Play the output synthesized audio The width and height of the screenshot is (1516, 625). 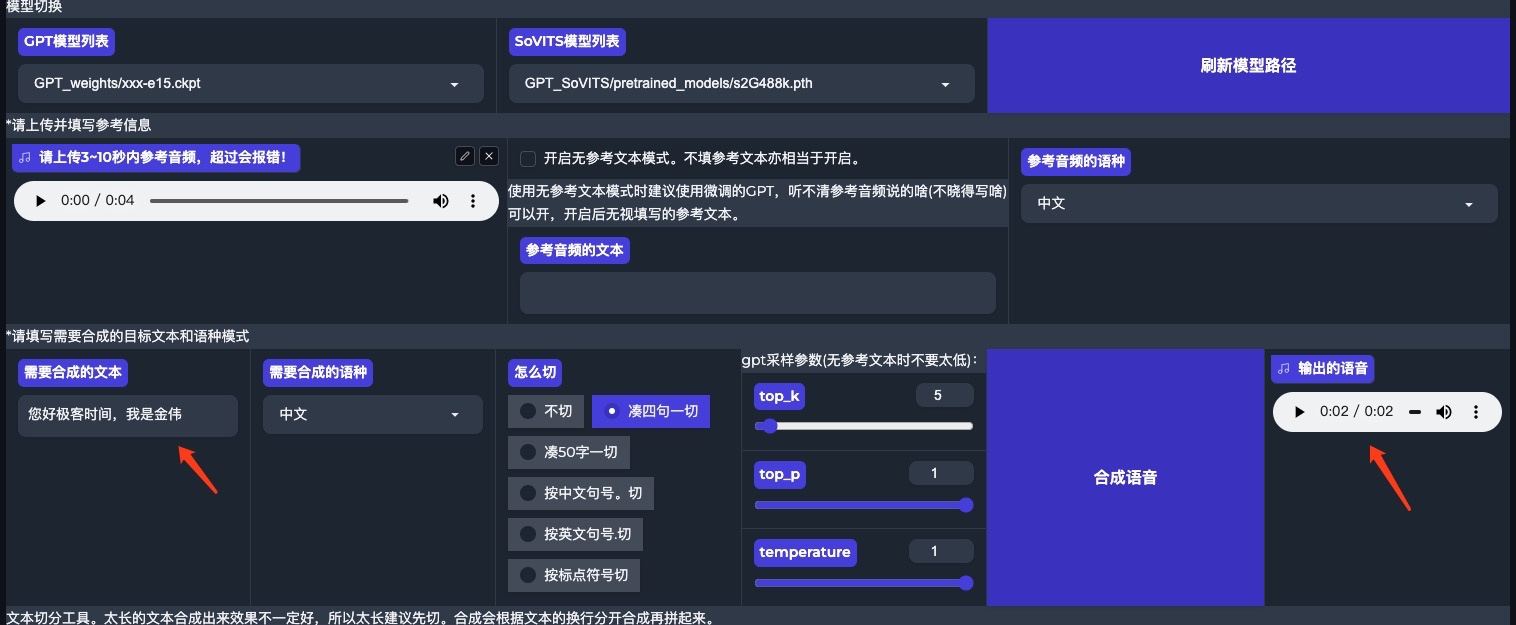tap(1299, 412)
